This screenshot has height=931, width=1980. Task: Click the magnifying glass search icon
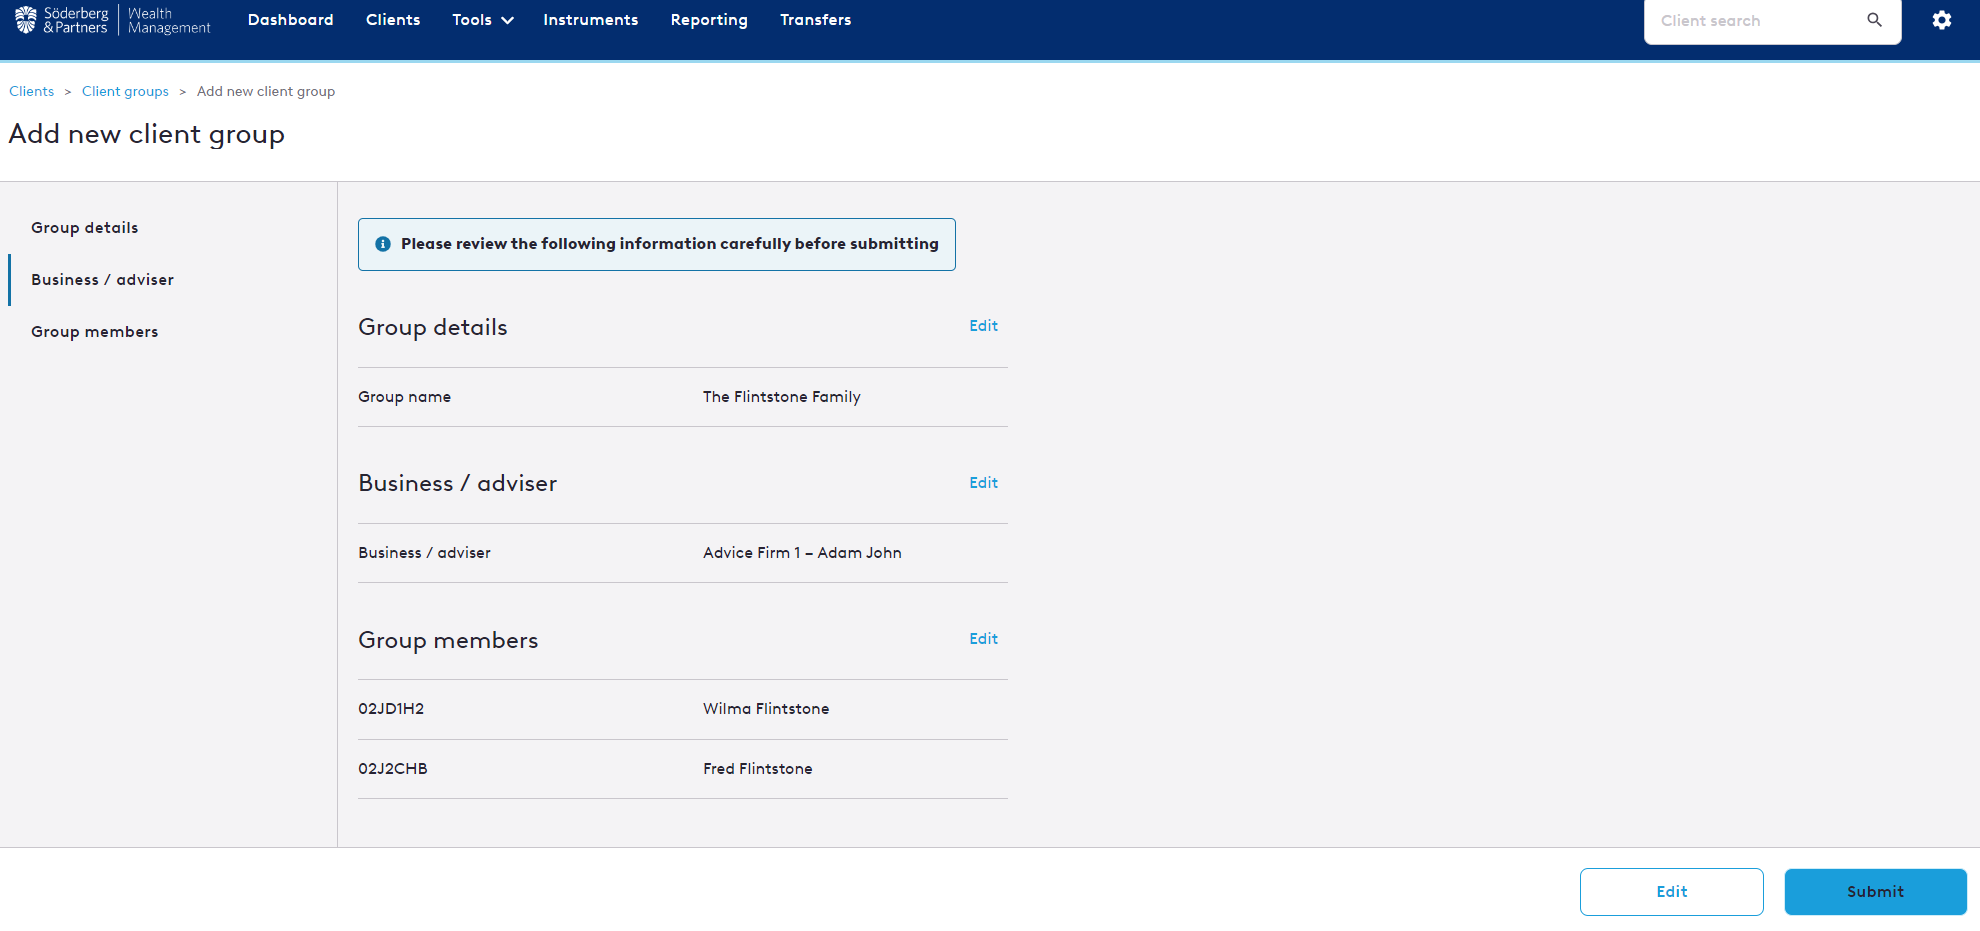coord(1874,20)
